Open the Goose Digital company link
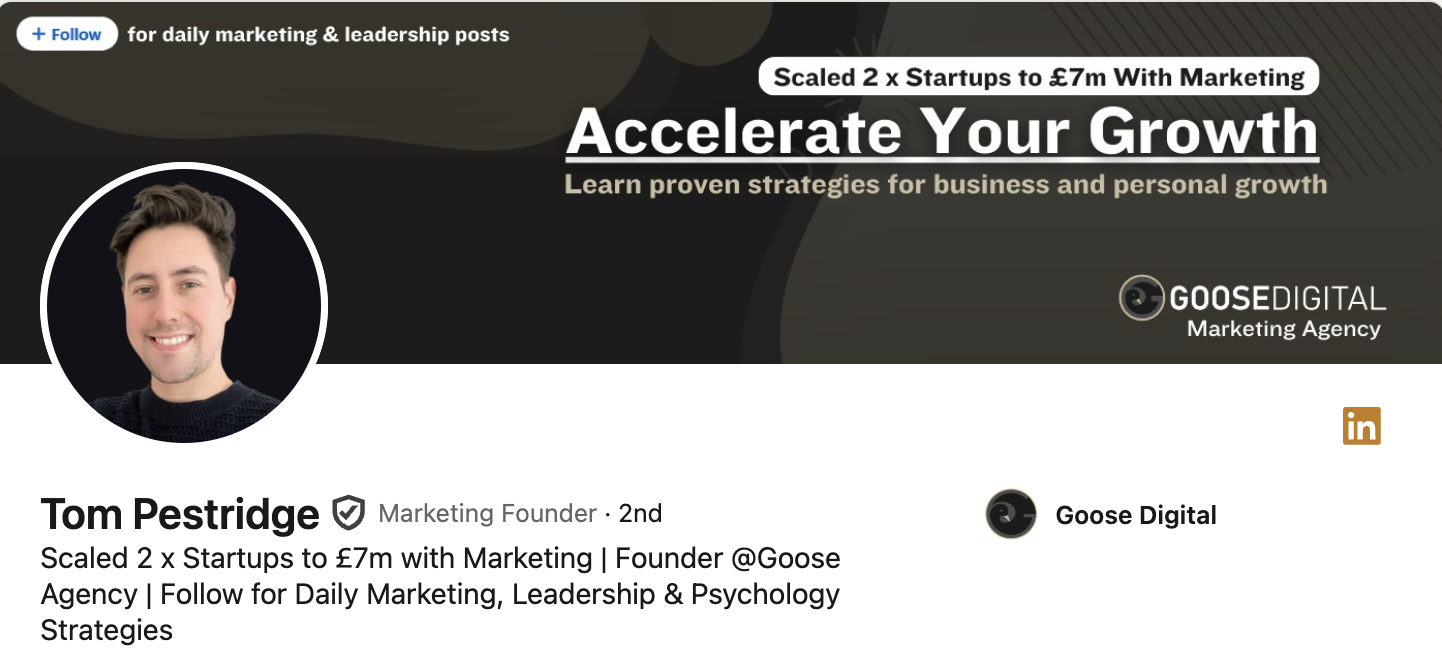Viewport: 1442px width, 656px height. pos(1136,516)
